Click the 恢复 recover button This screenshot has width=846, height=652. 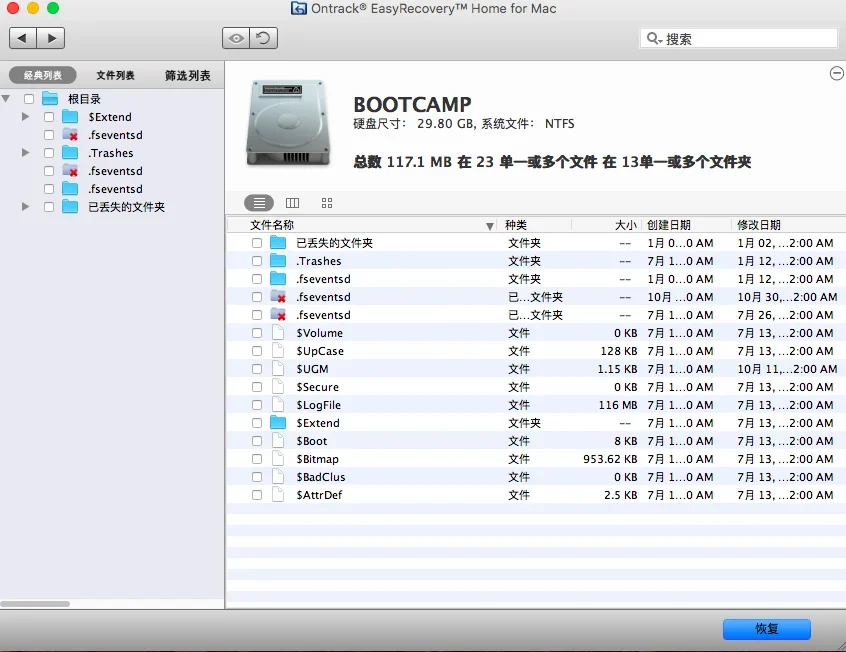click(767, 629)
